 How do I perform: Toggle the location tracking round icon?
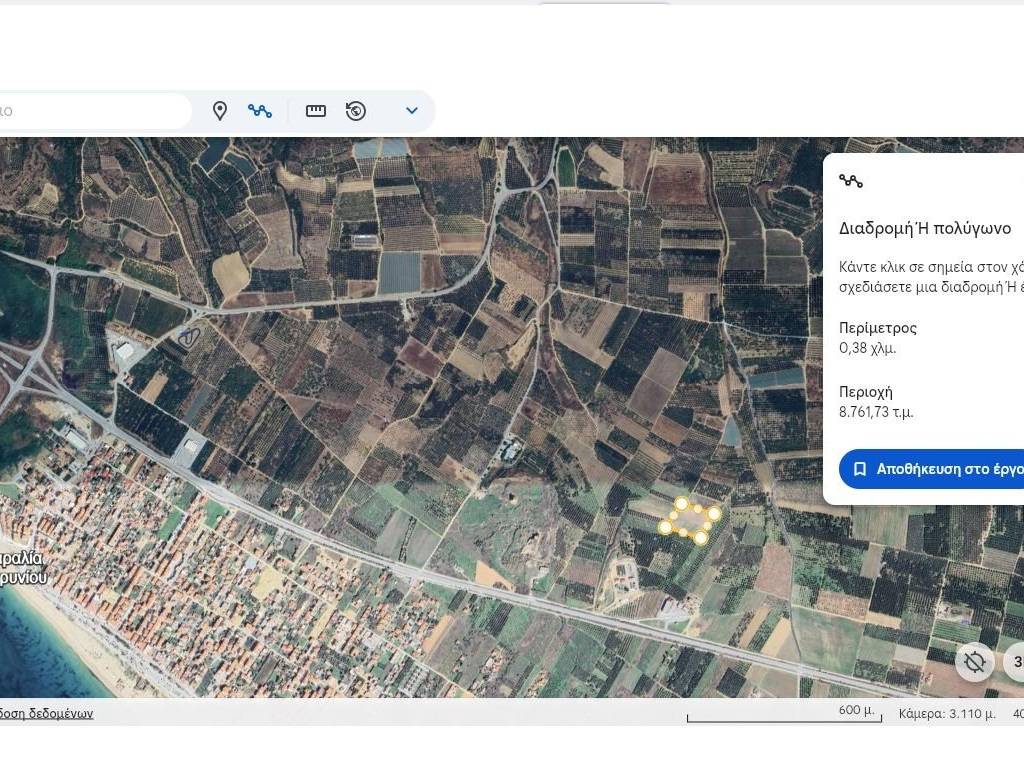(x=975, y=661)
